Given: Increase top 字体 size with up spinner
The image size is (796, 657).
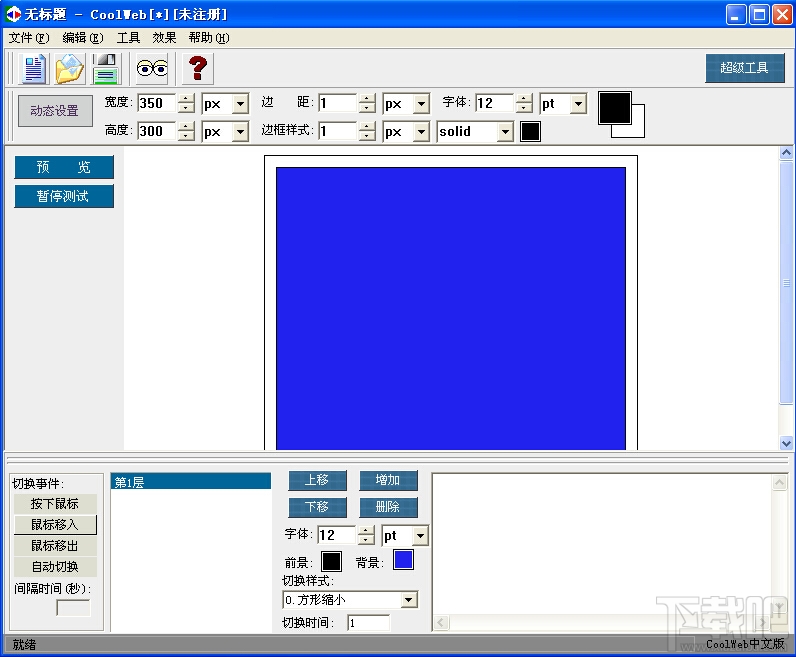Looking at the screenshot, I should pos(524,99).
